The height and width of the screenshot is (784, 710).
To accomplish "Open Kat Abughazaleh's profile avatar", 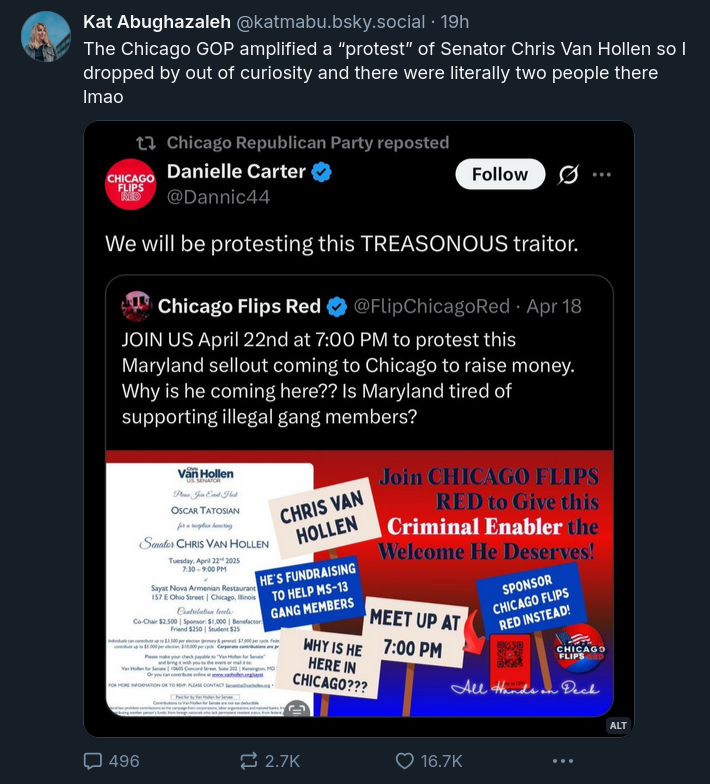I will tap(46, 36).
